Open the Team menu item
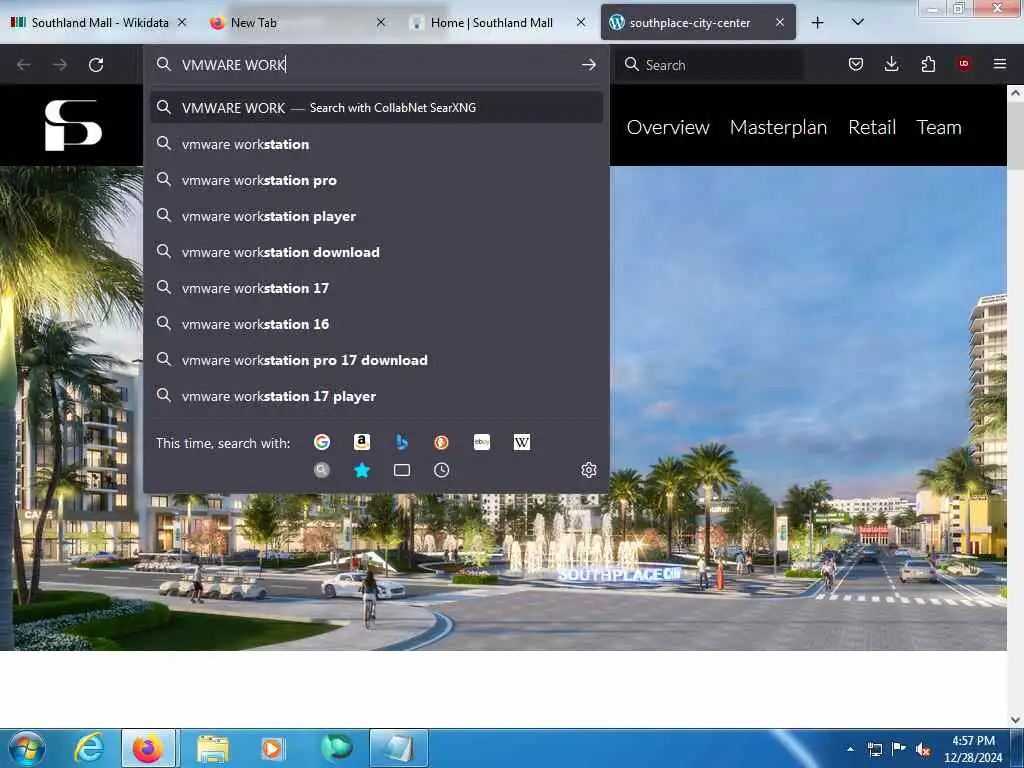 (938, 127)
